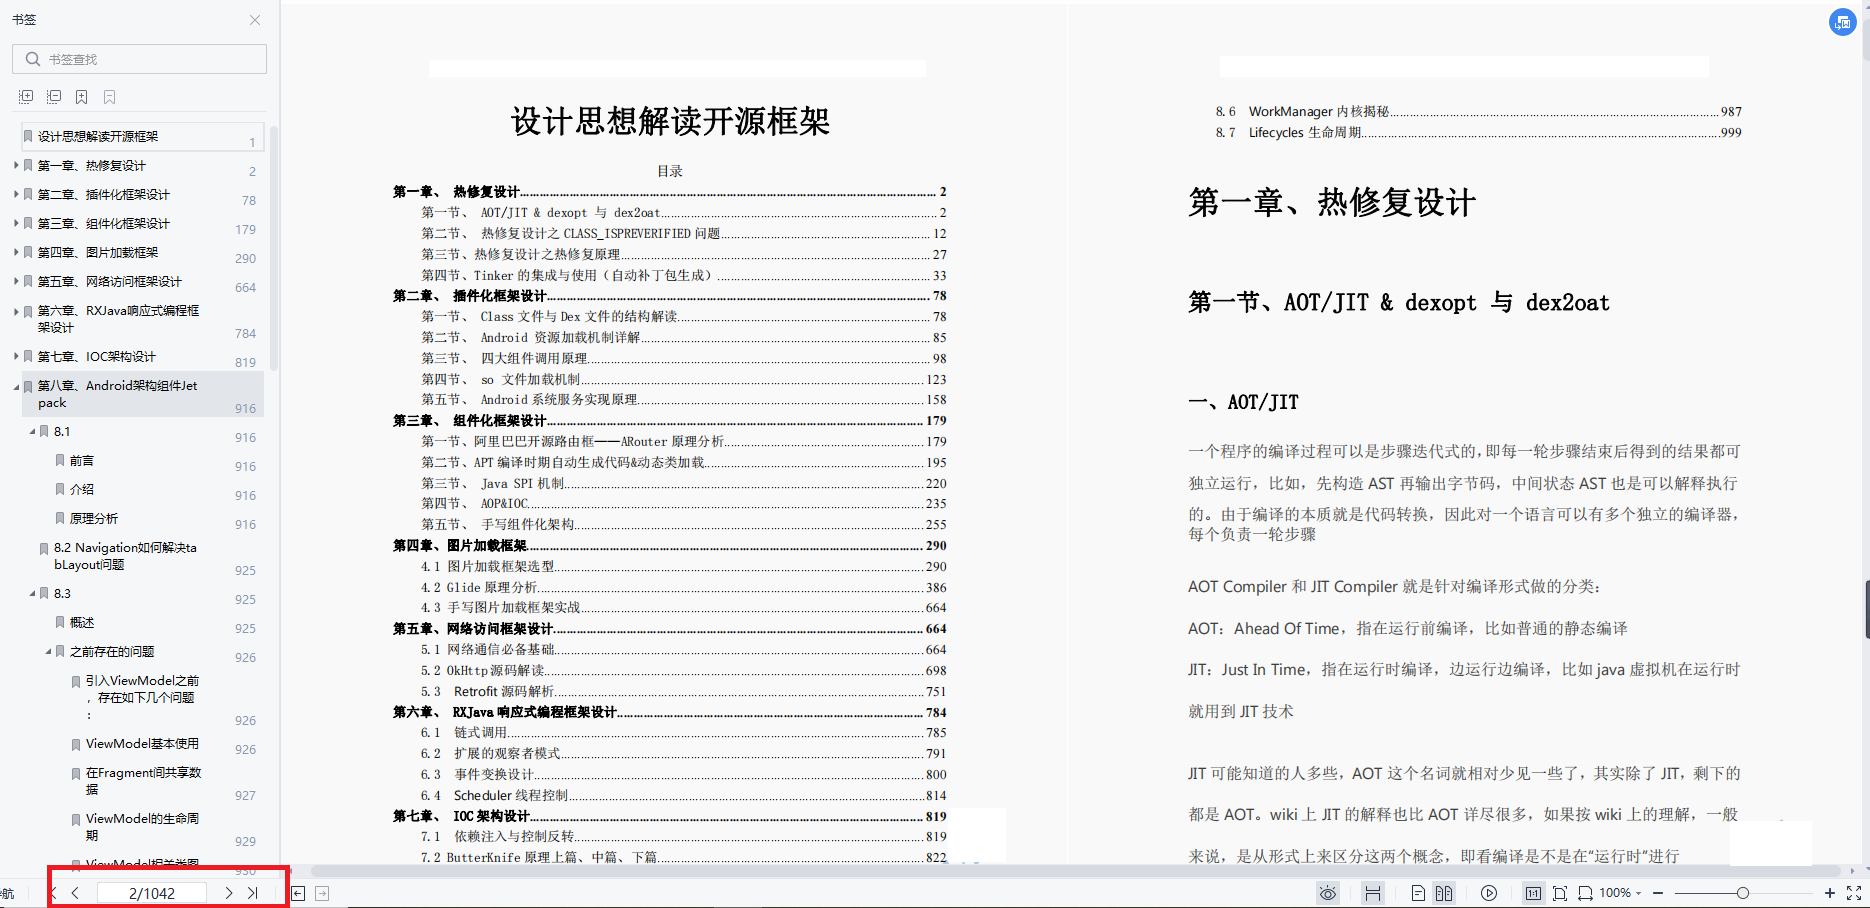Go forward to next view icon
This screenshot has width=1870, height=908.
click(322, 893)
